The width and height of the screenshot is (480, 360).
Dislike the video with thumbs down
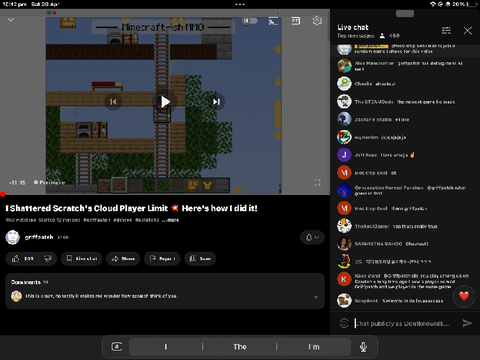[x=48, y=259]
